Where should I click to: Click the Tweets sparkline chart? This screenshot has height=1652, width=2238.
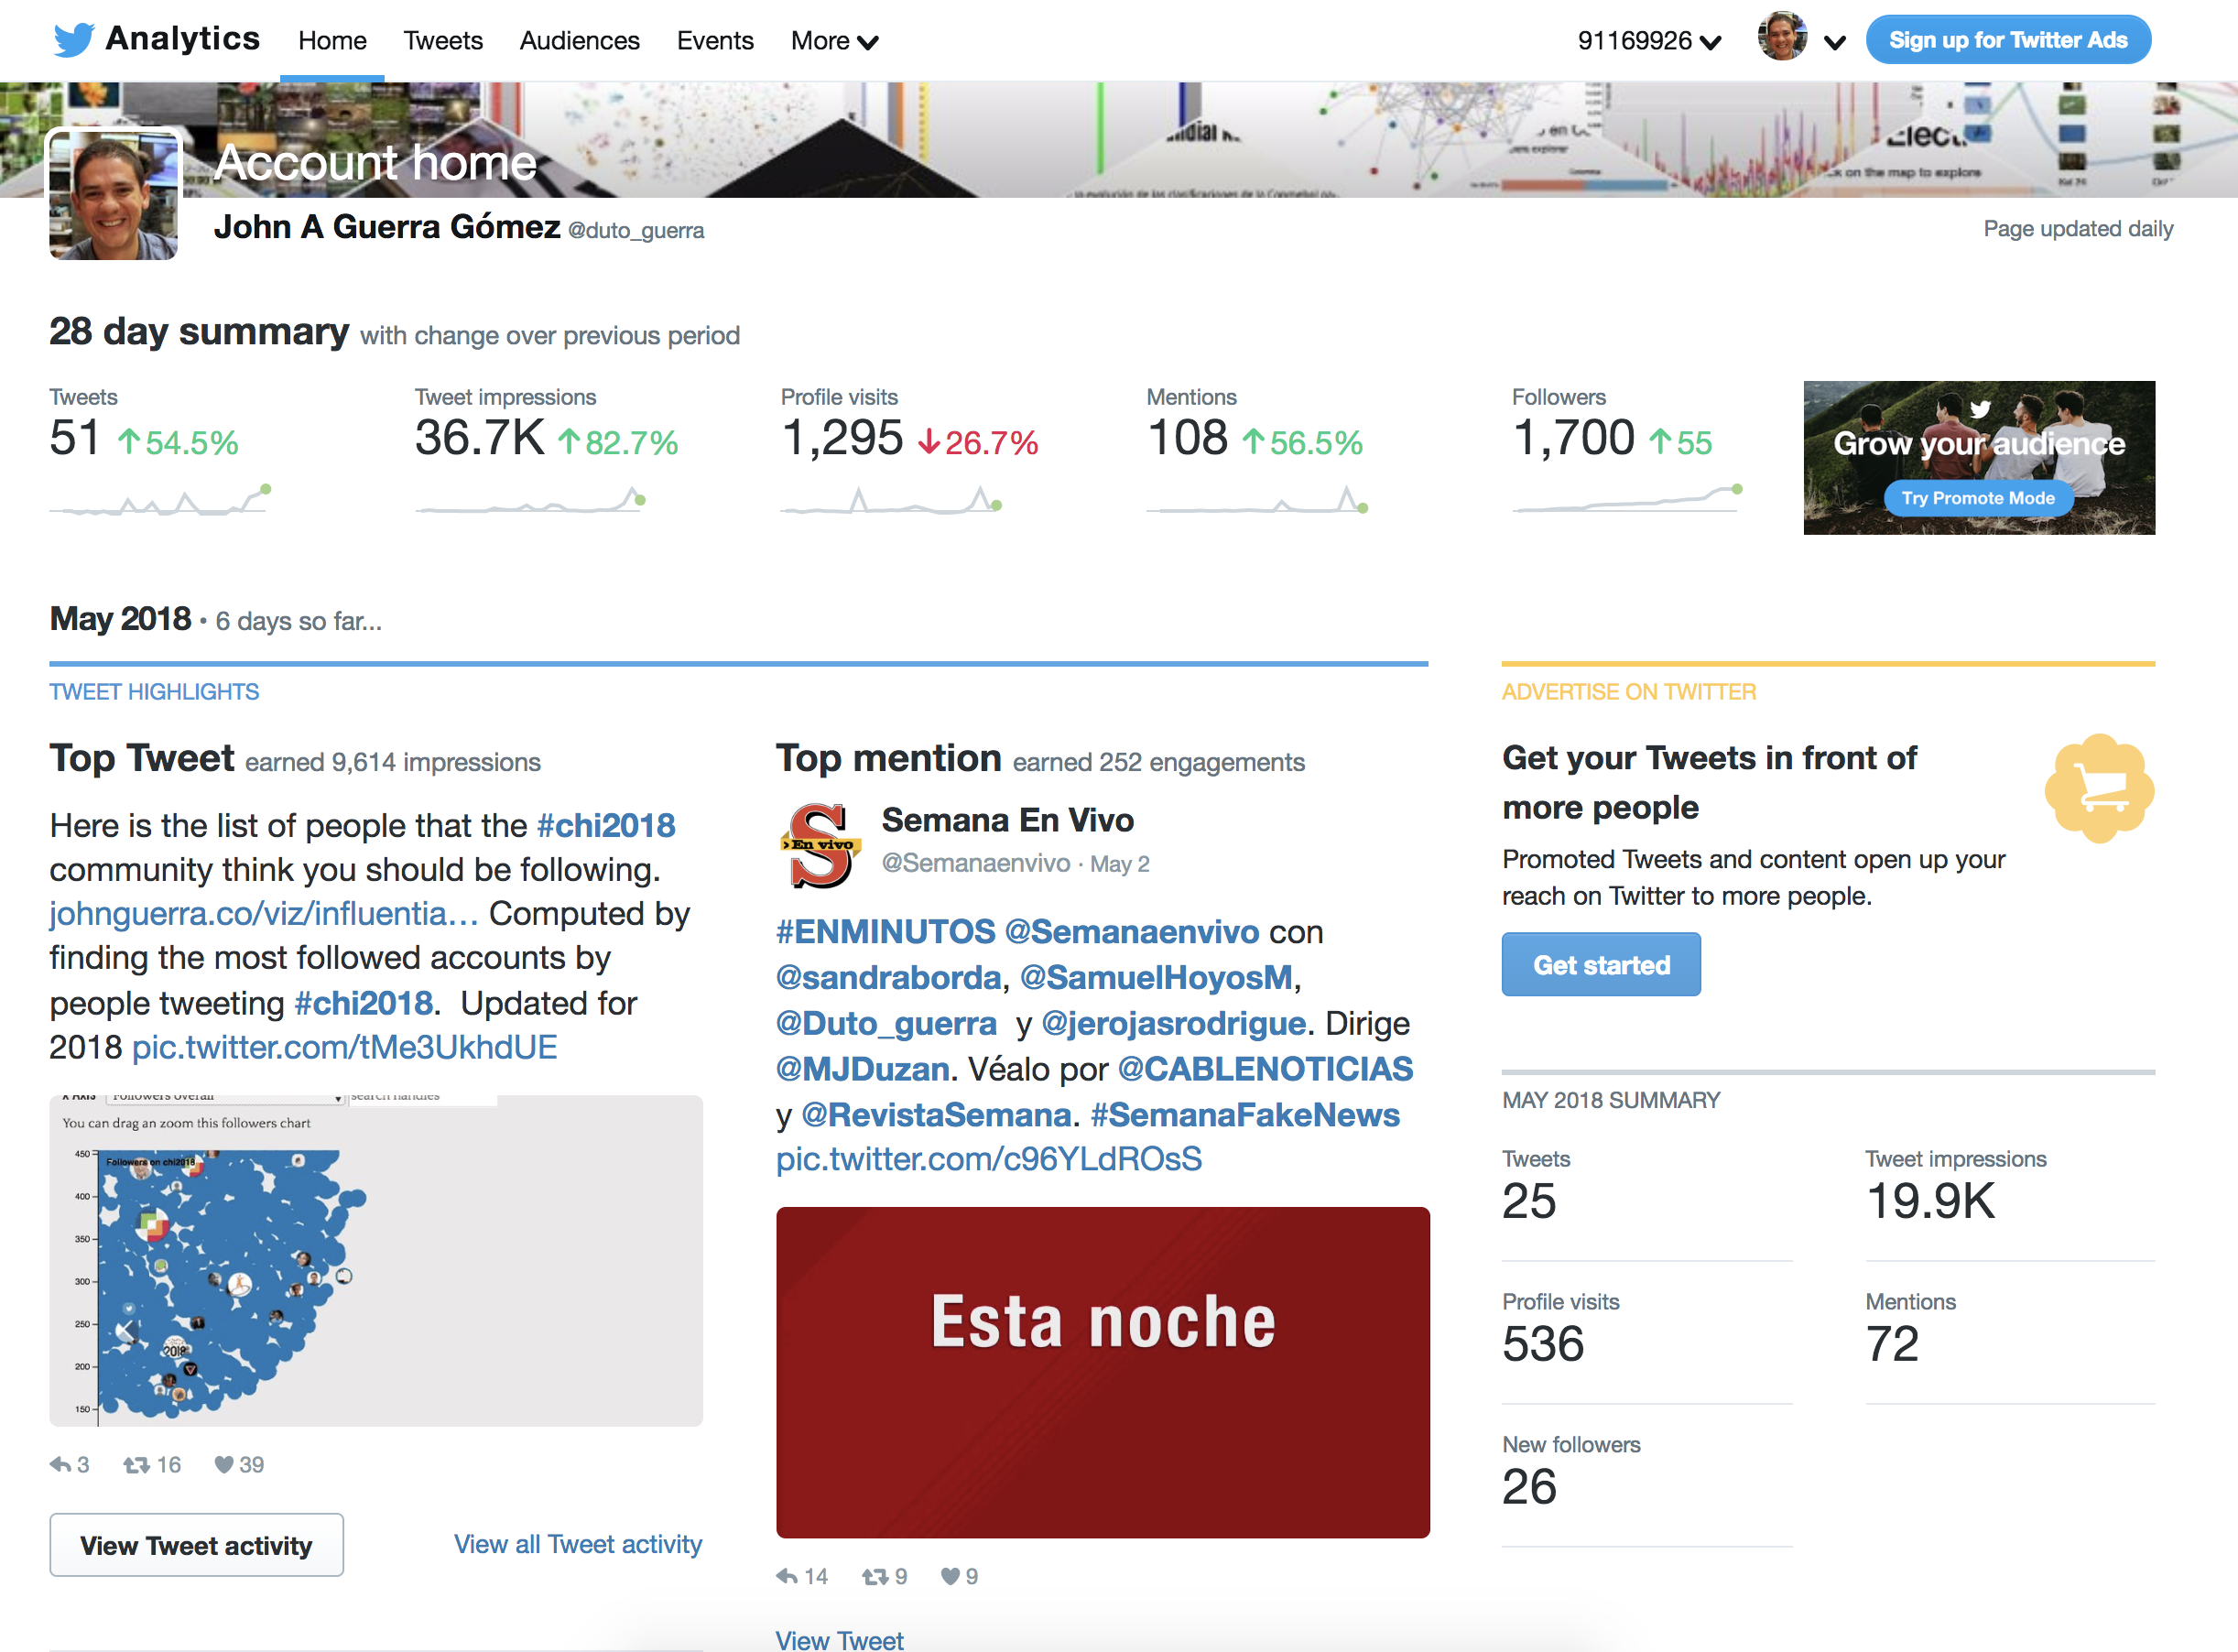point(160,499)
